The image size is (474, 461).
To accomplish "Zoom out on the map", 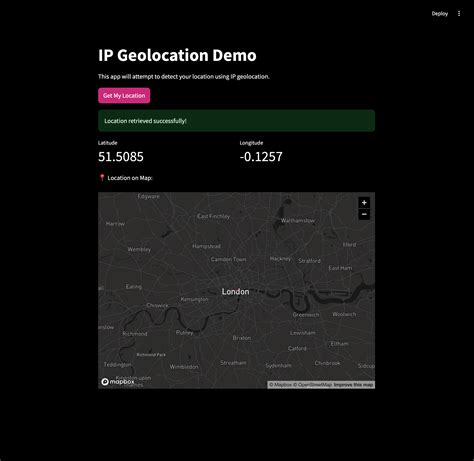I will tap(364, 214).
